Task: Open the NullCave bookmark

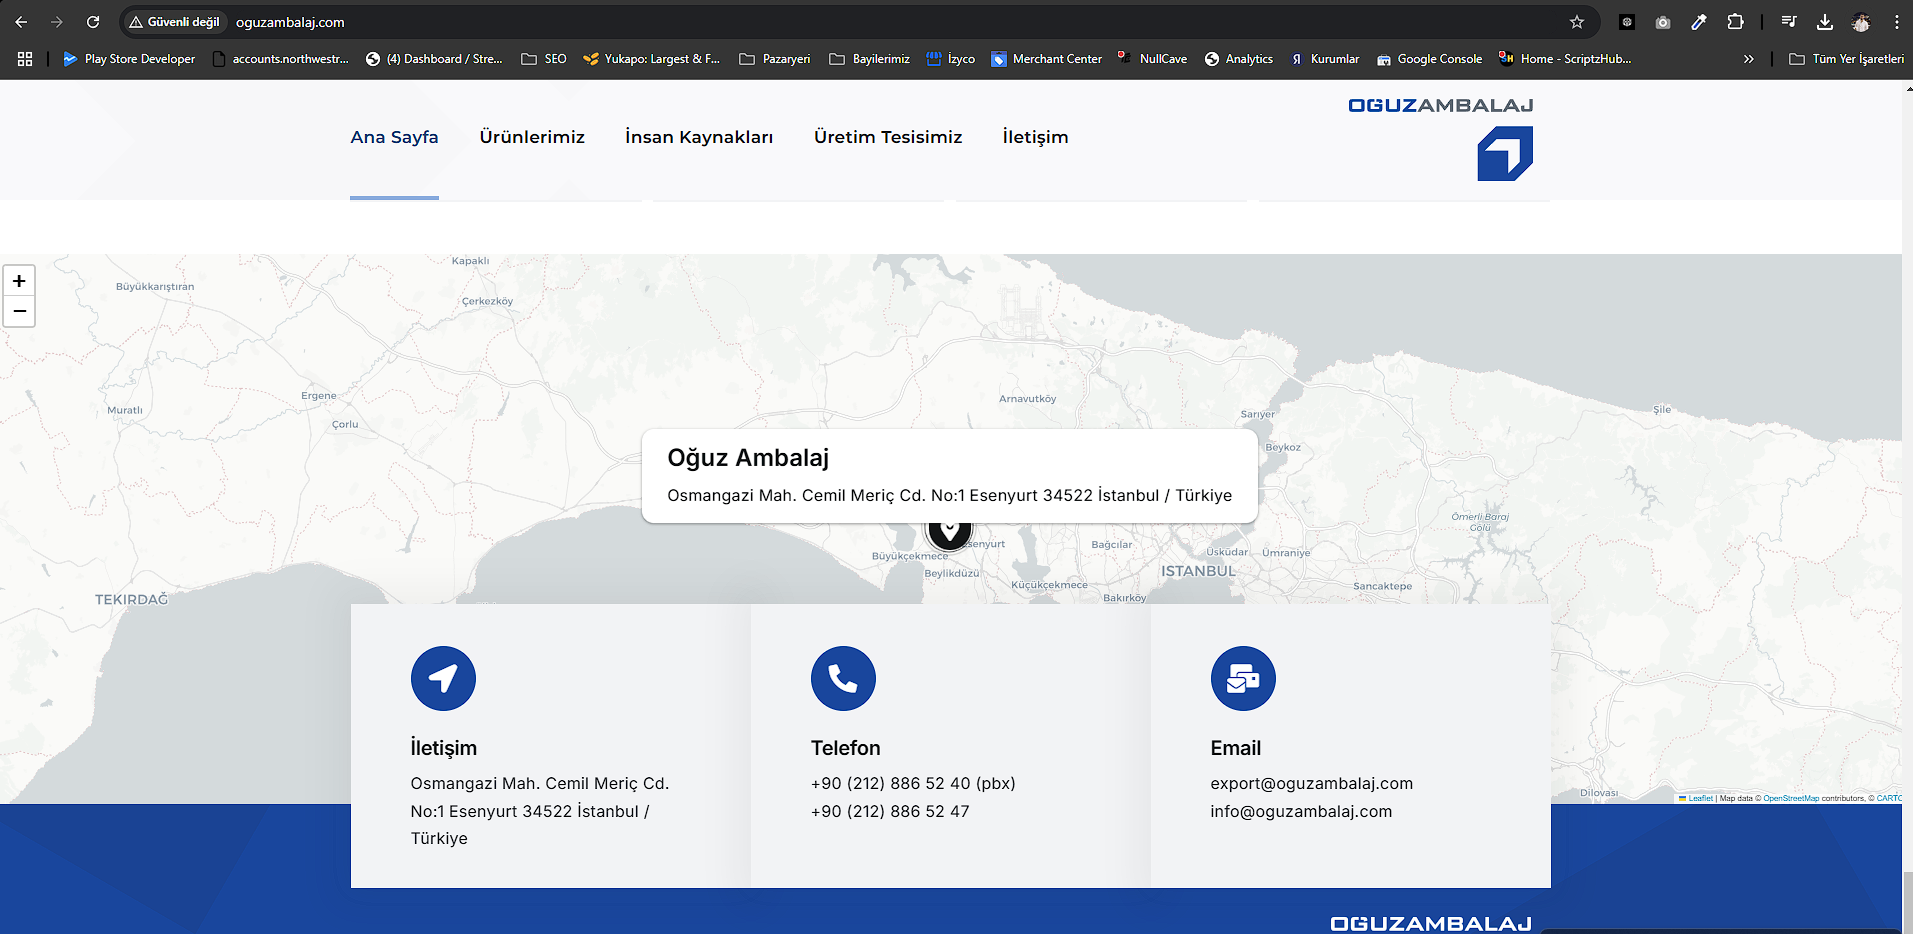Action: (x=1153, y=59)
